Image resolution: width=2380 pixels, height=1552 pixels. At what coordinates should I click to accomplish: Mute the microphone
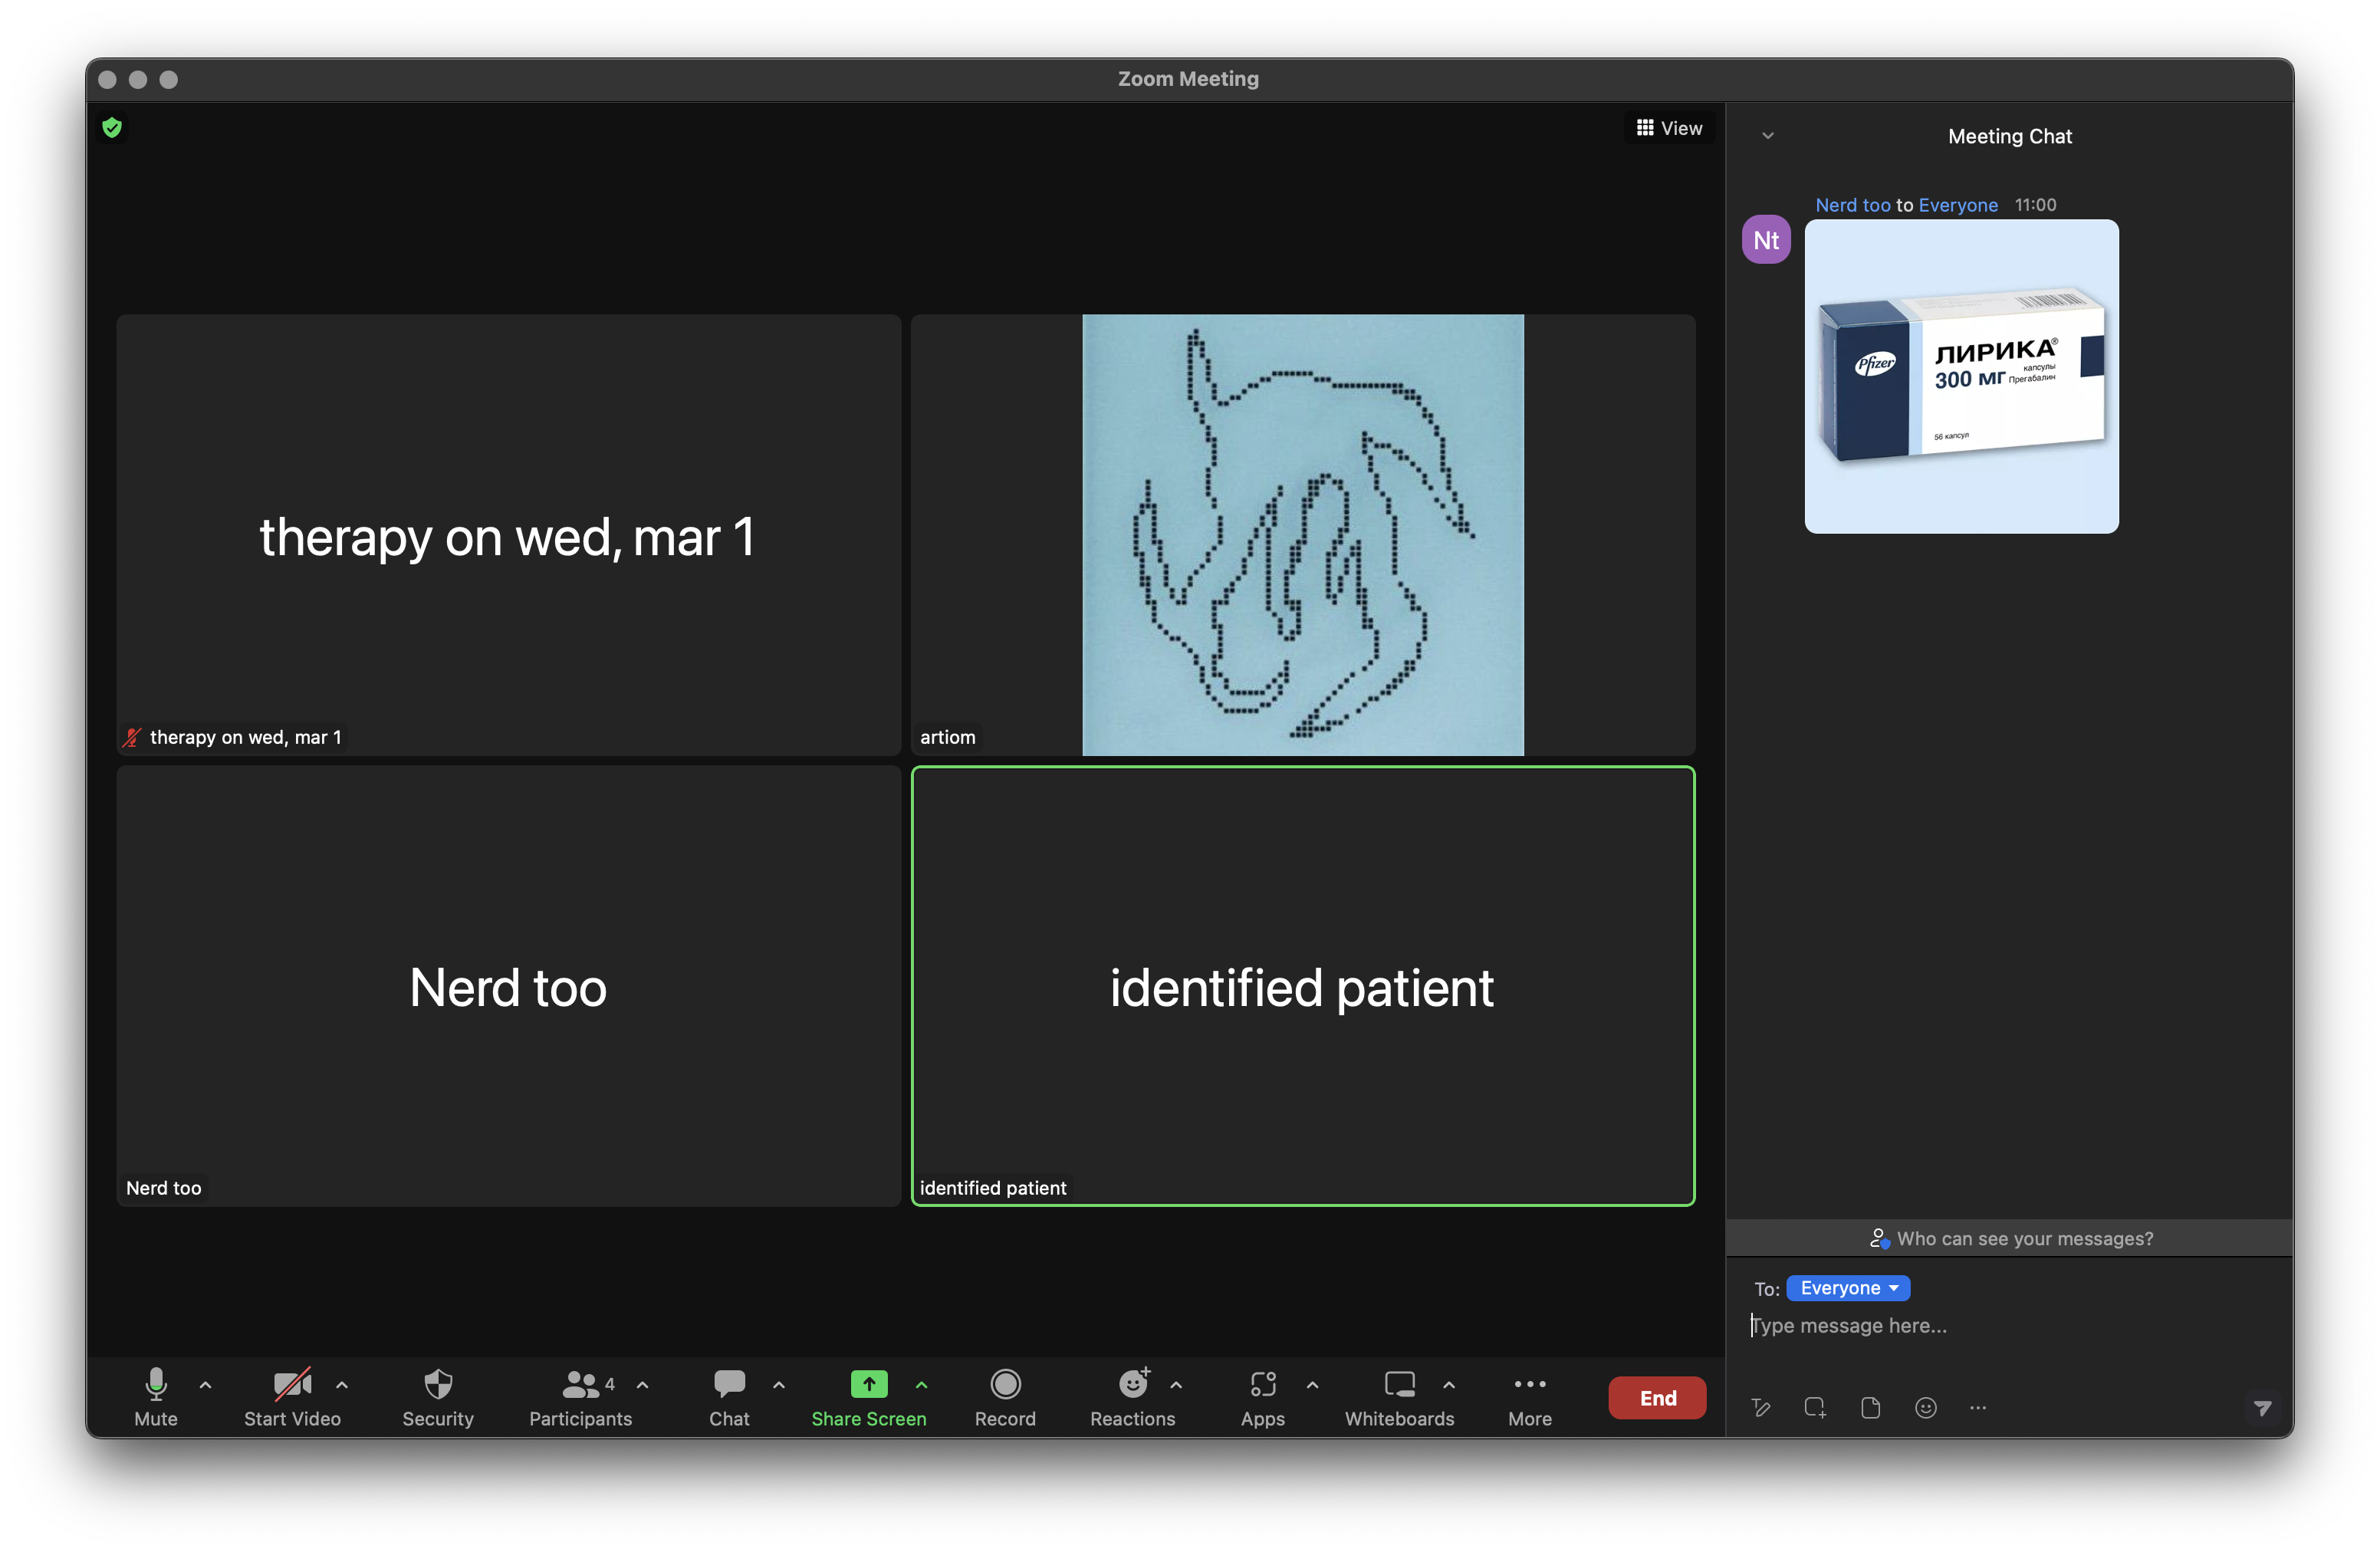point(156,1397)
